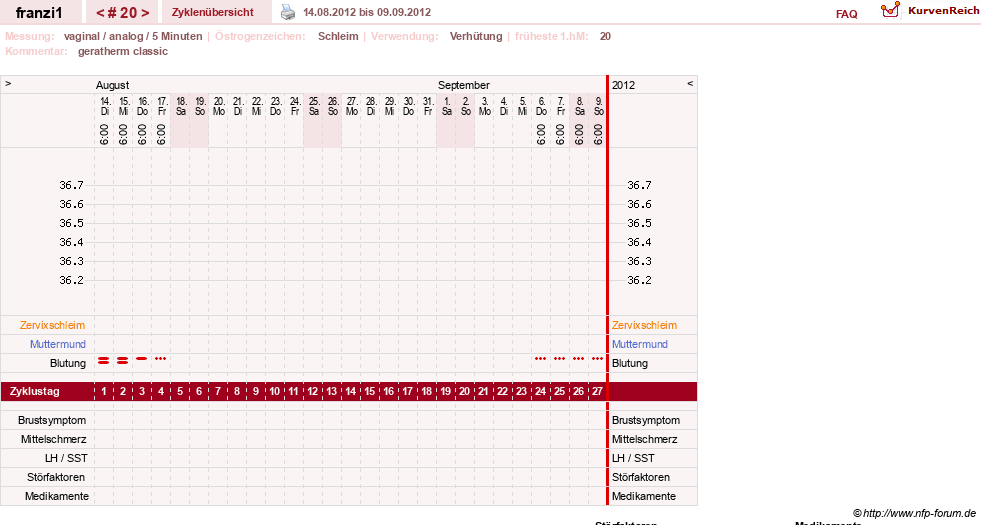Click the > arrow at the chart's left header
The width and height of the screenshot is (981, 525).
pos(8,83)
